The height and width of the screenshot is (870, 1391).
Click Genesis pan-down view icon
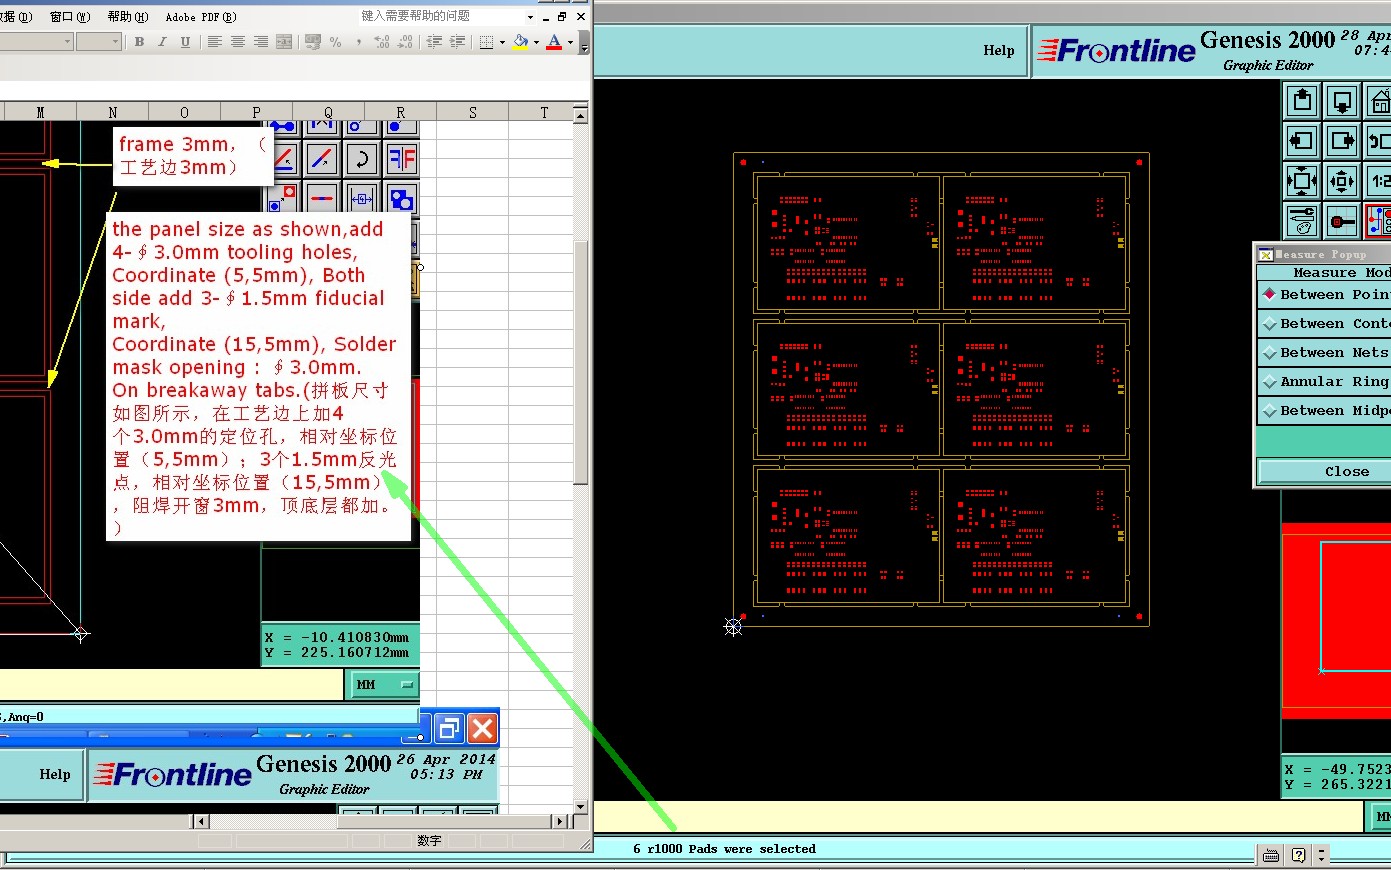(1342, 101)
